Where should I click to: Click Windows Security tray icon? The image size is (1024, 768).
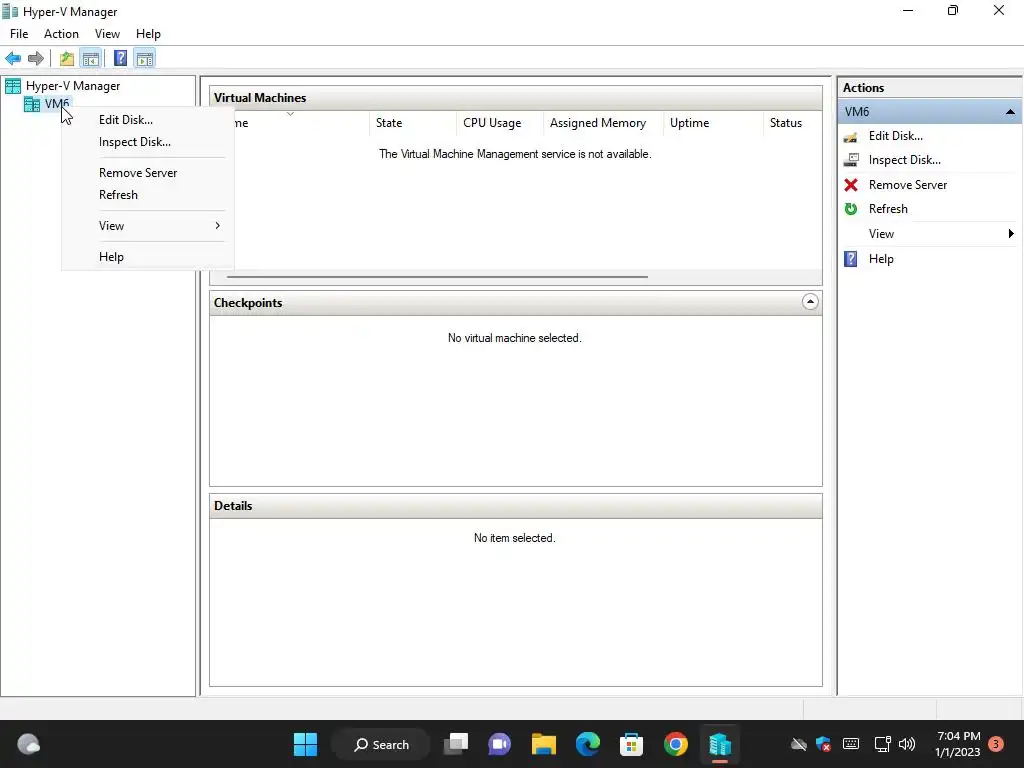(x=824, y=744)
